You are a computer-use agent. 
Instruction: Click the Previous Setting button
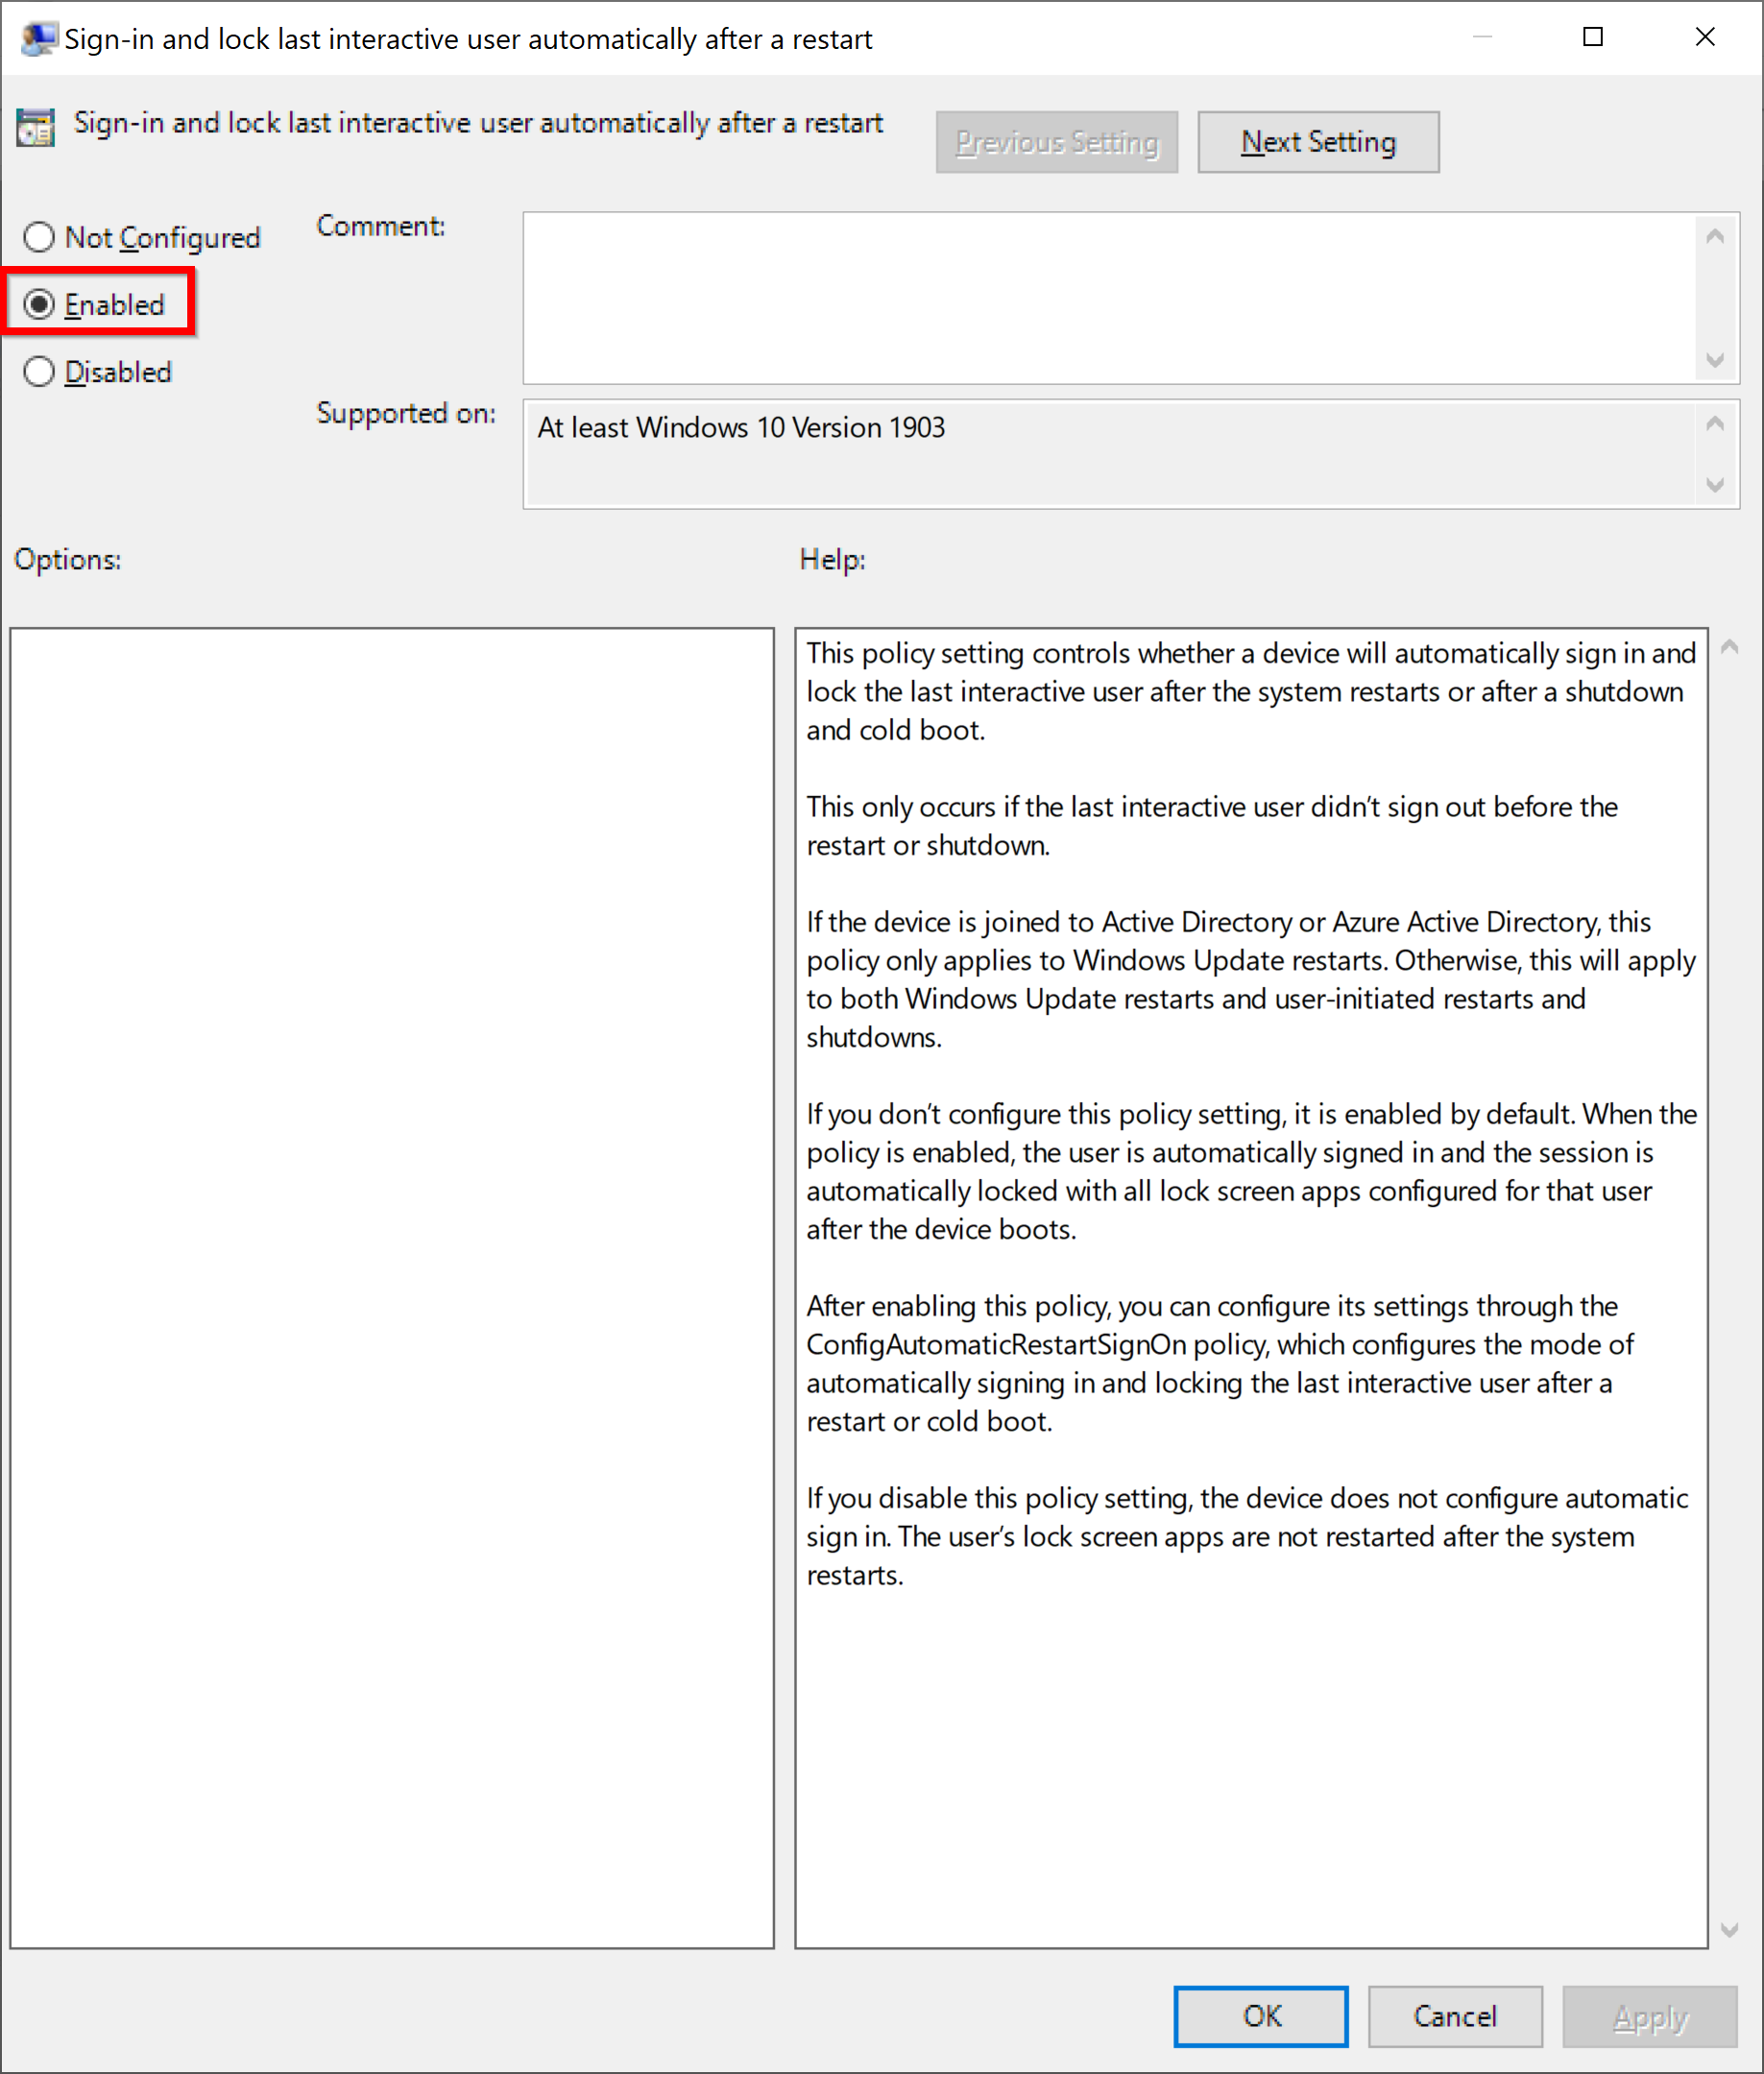click(x=1056, y=141)
